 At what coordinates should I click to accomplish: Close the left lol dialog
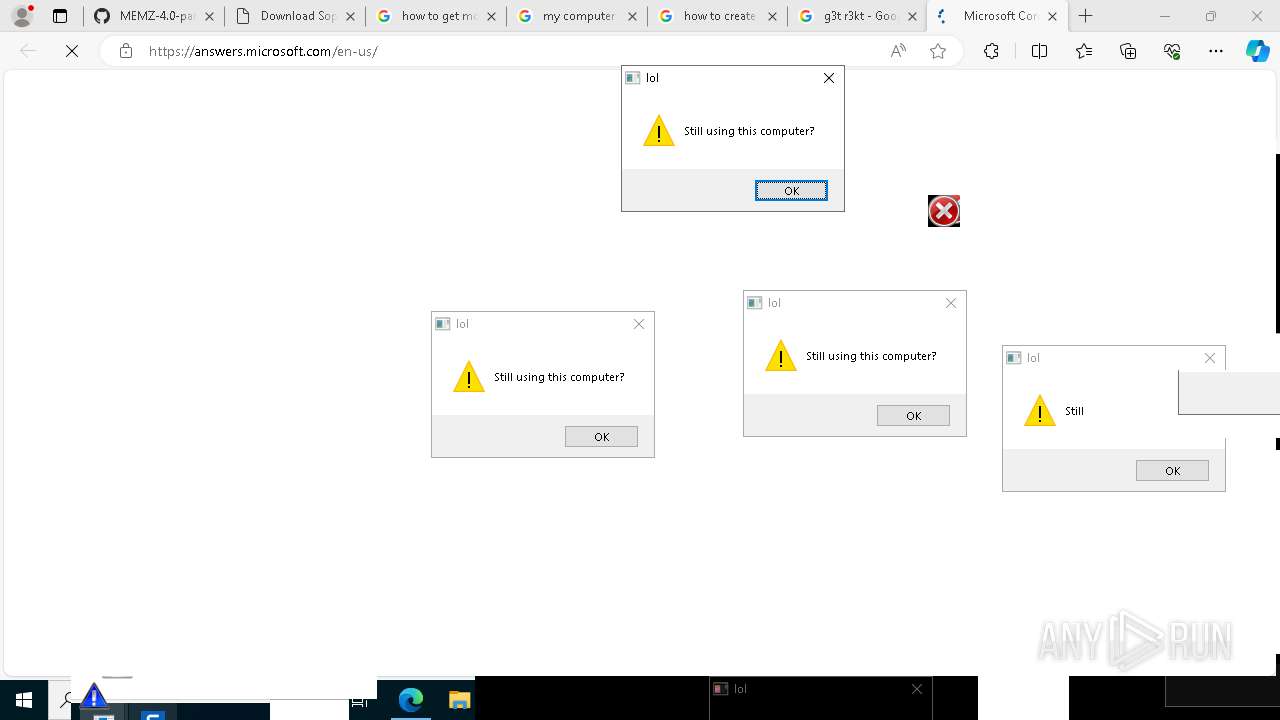tap(639, 324)
